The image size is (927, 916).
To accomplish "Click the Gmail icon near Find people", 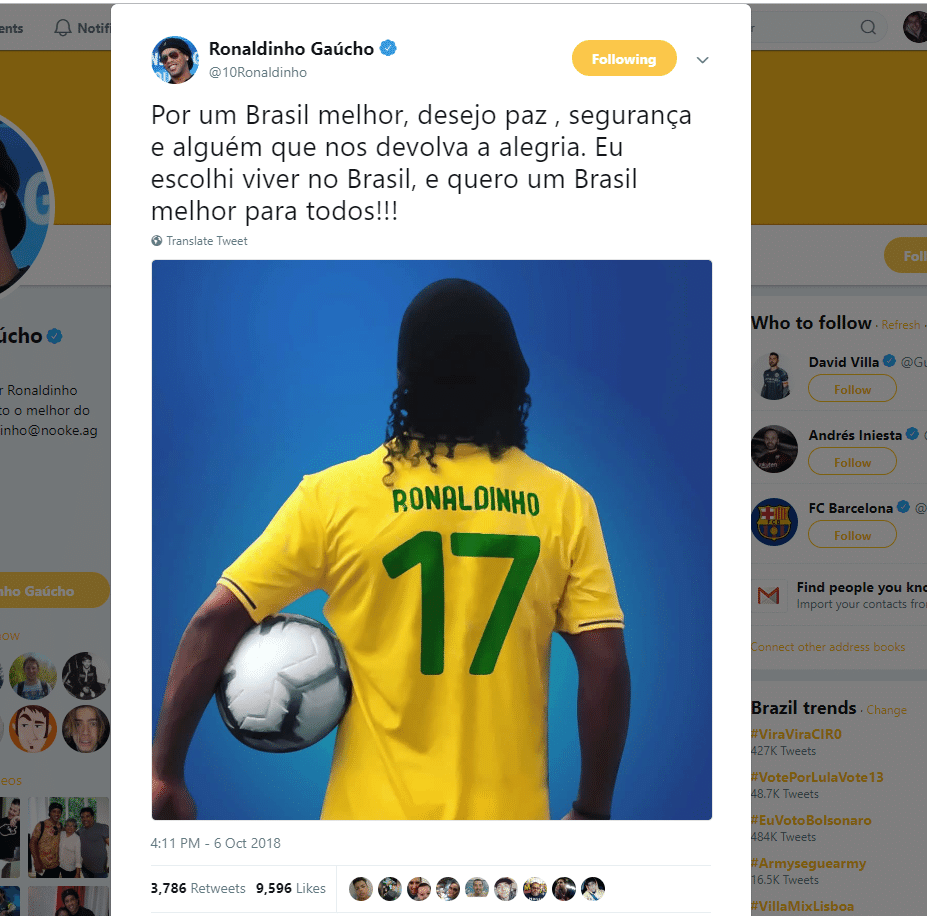I will click(768, 595).
